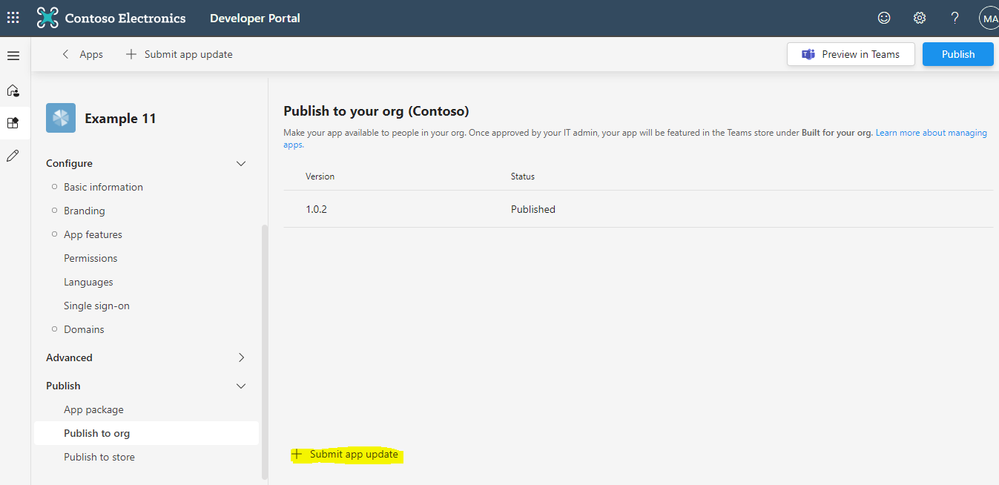This screenshot has width=999, height=485.
Task: Toggle the hamburger navigation menu
Action: pyautogui.click(x=13, y=55)
